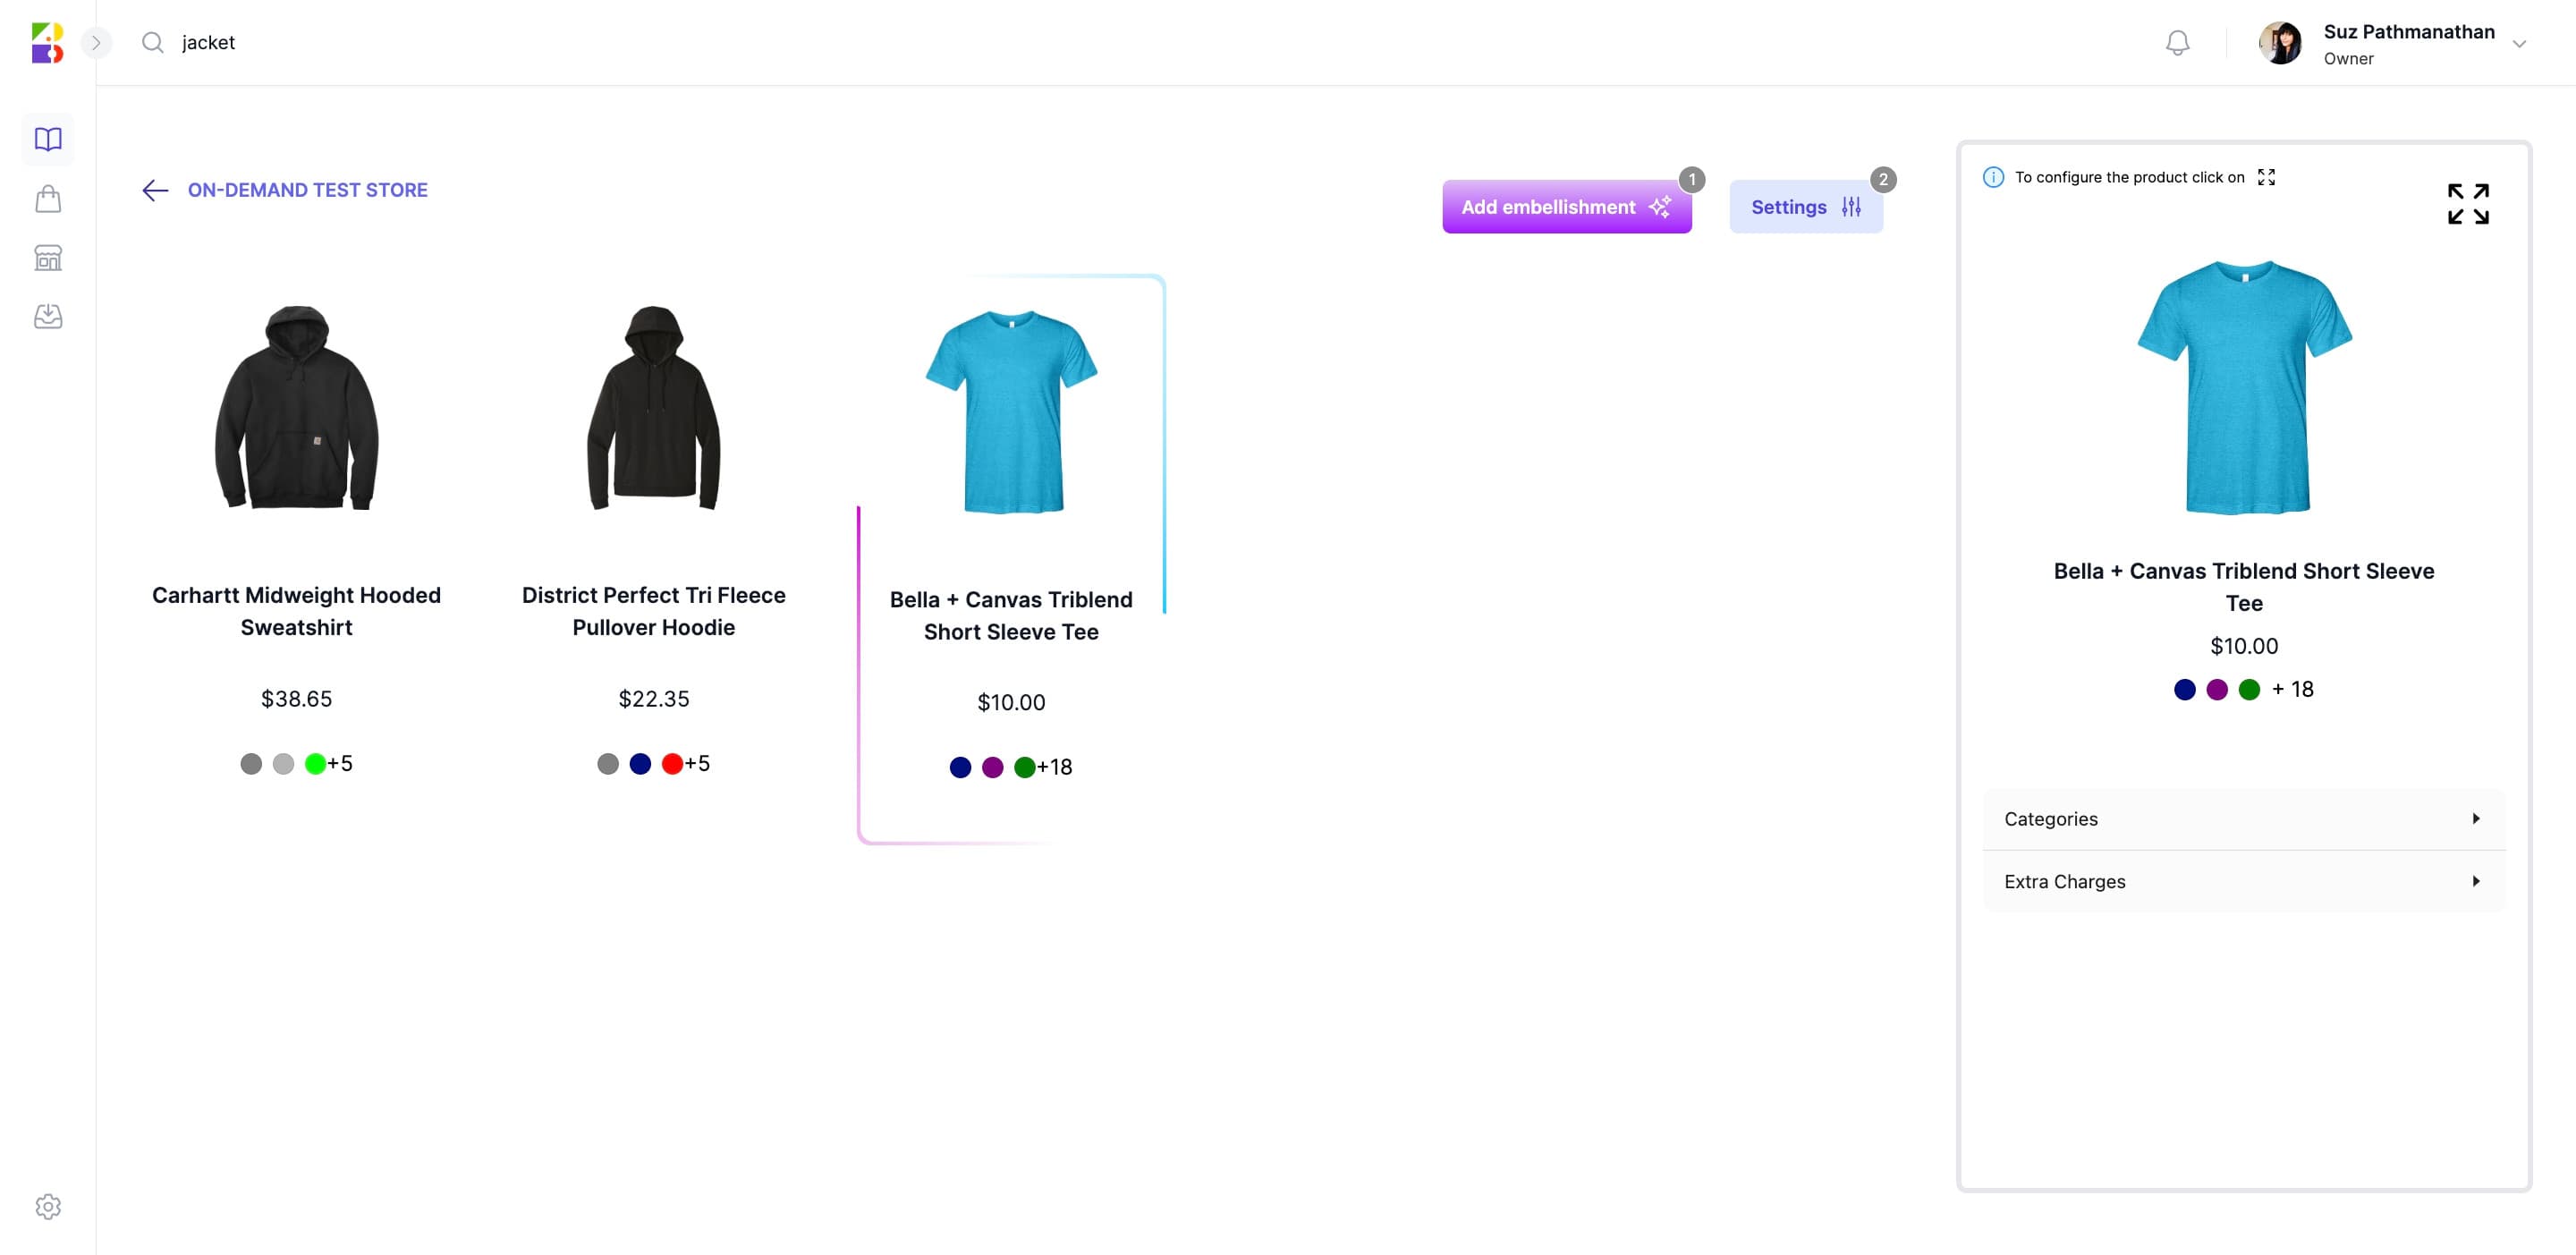
Task: Open notifications bell
Action: 2177,43
